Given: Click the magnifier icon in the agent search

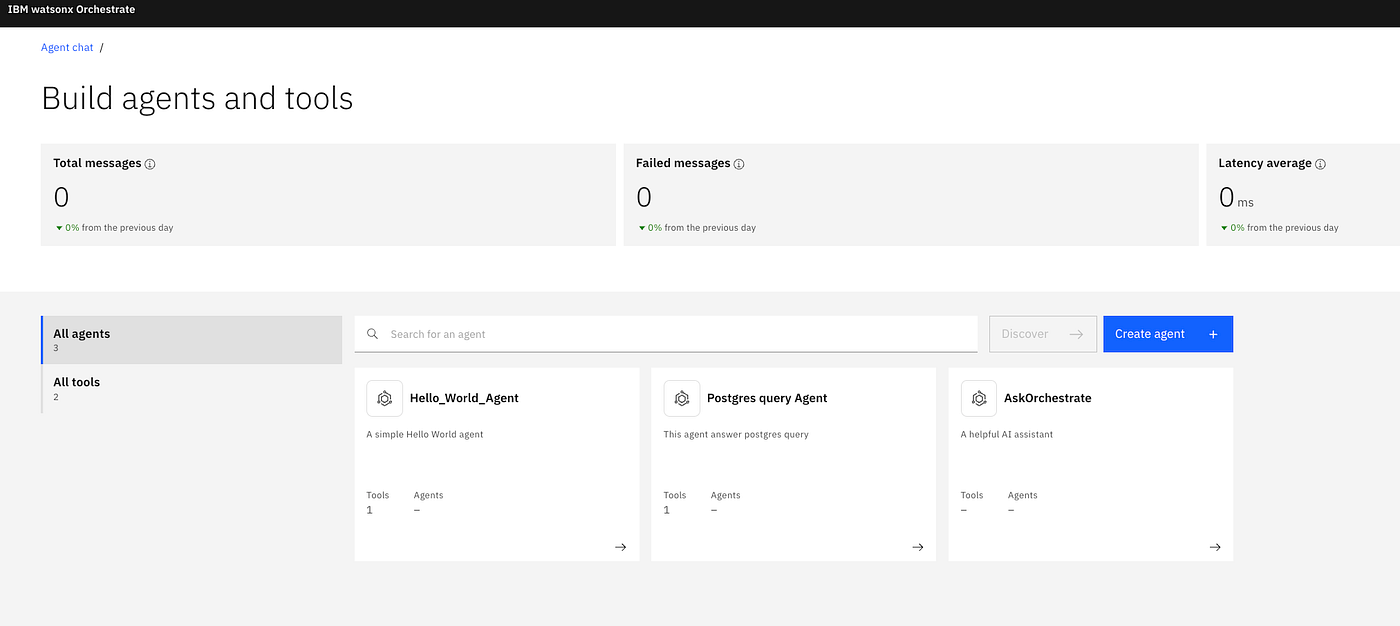Looking at the screenshot, I should [373, 334].
